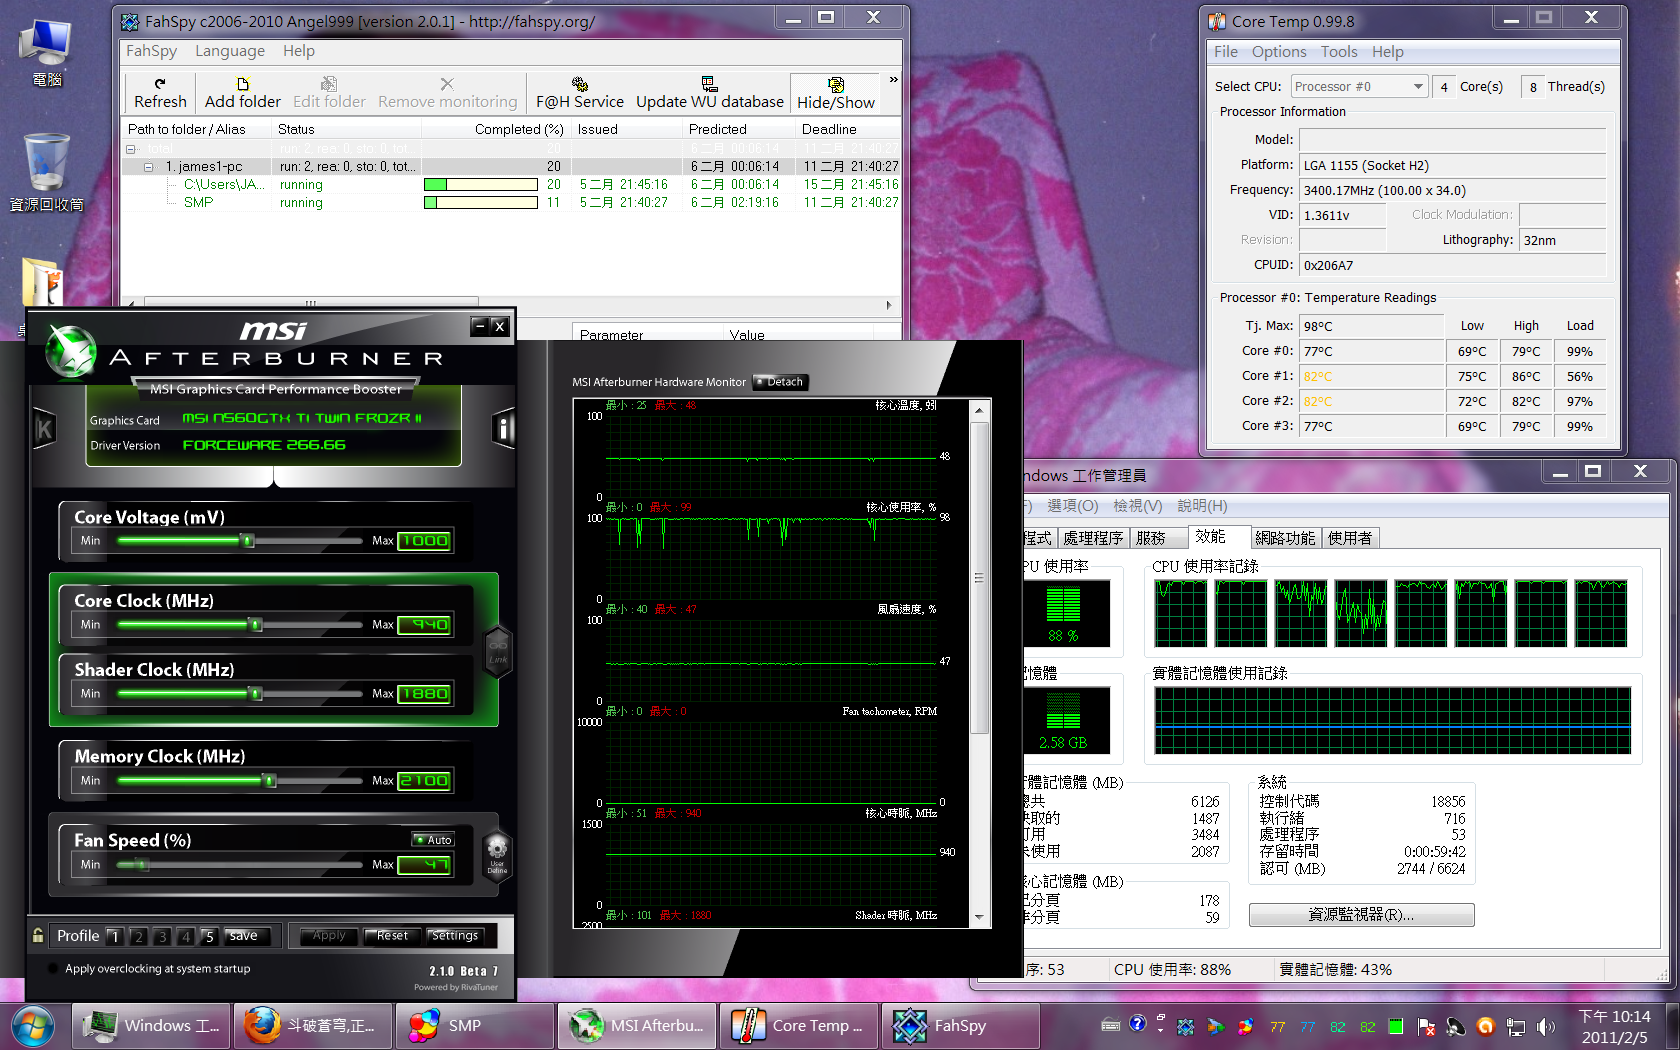This screenshot has height=1050, width=1680.
Task: Switch to 使用者 tab in Task Manager
Action: click(x=1350, y=538)
